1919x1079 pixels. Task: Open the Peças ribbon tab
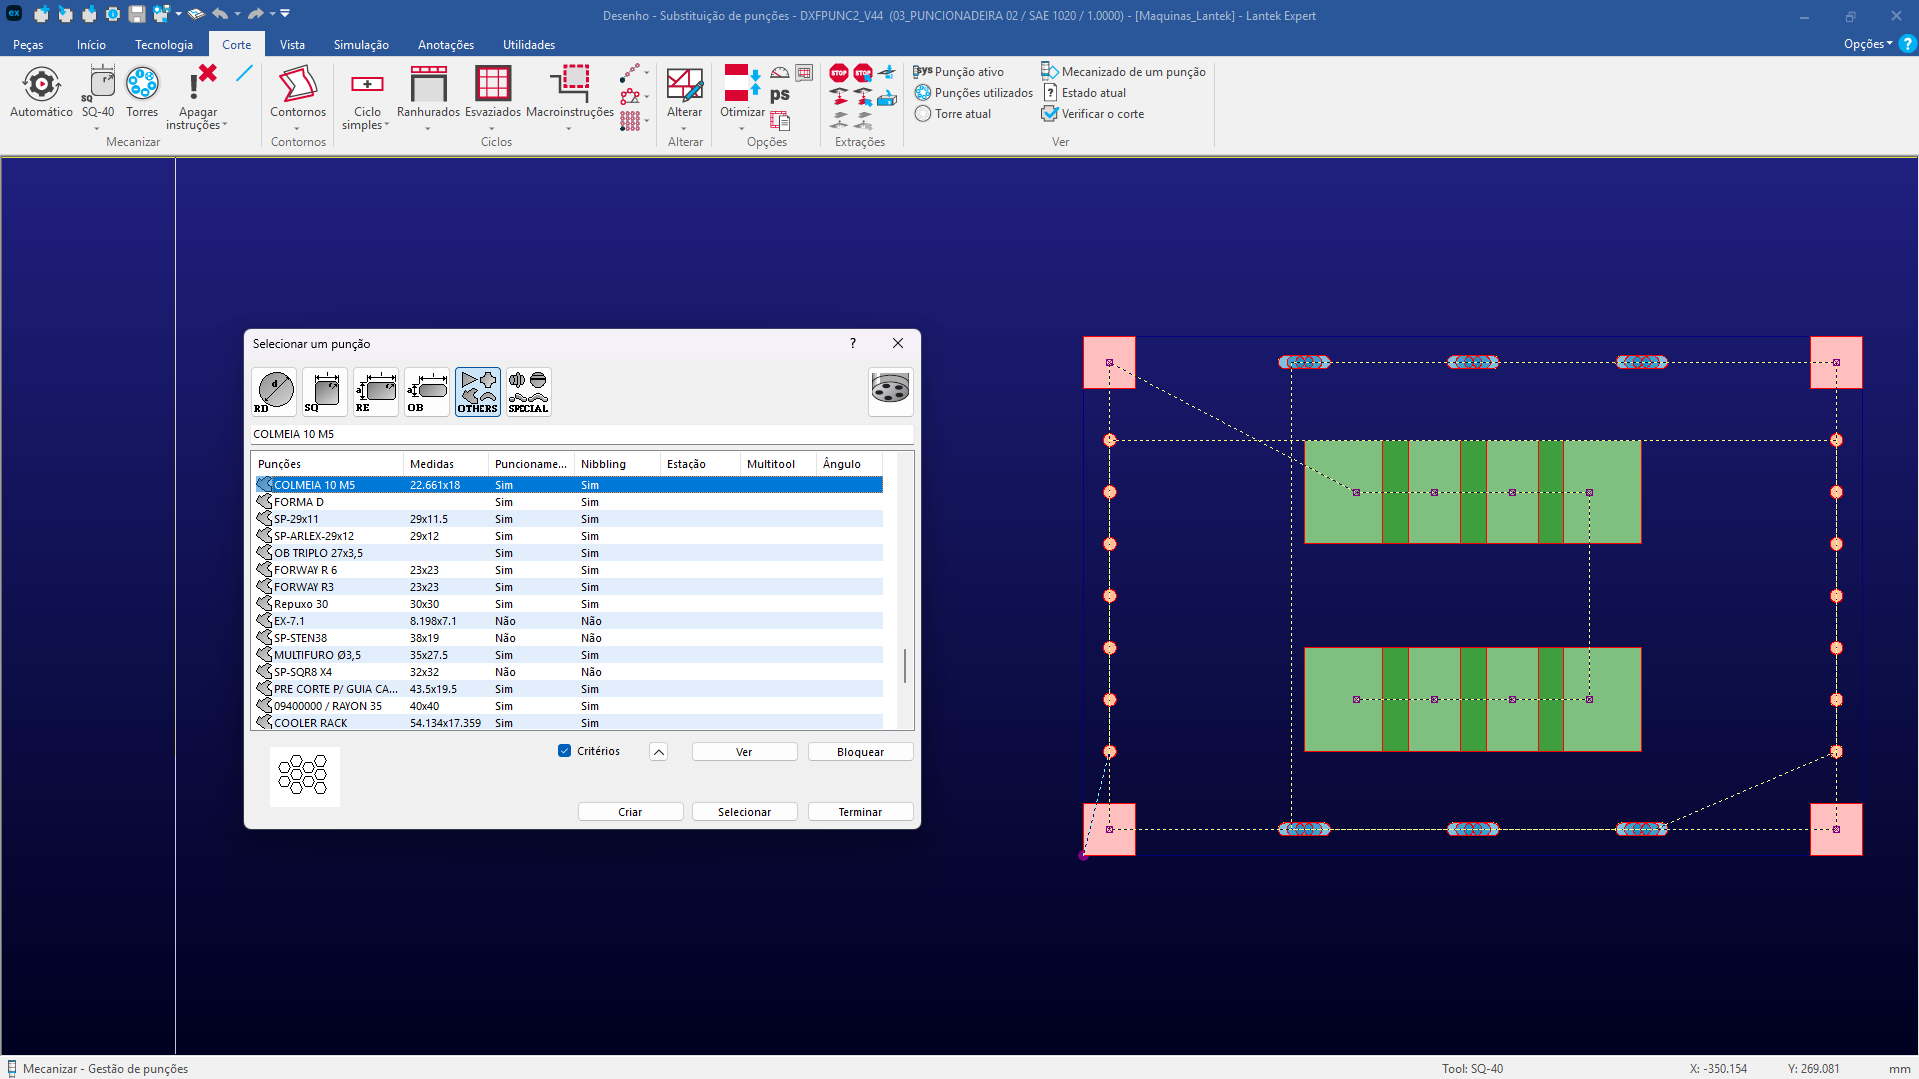point(28,45)
